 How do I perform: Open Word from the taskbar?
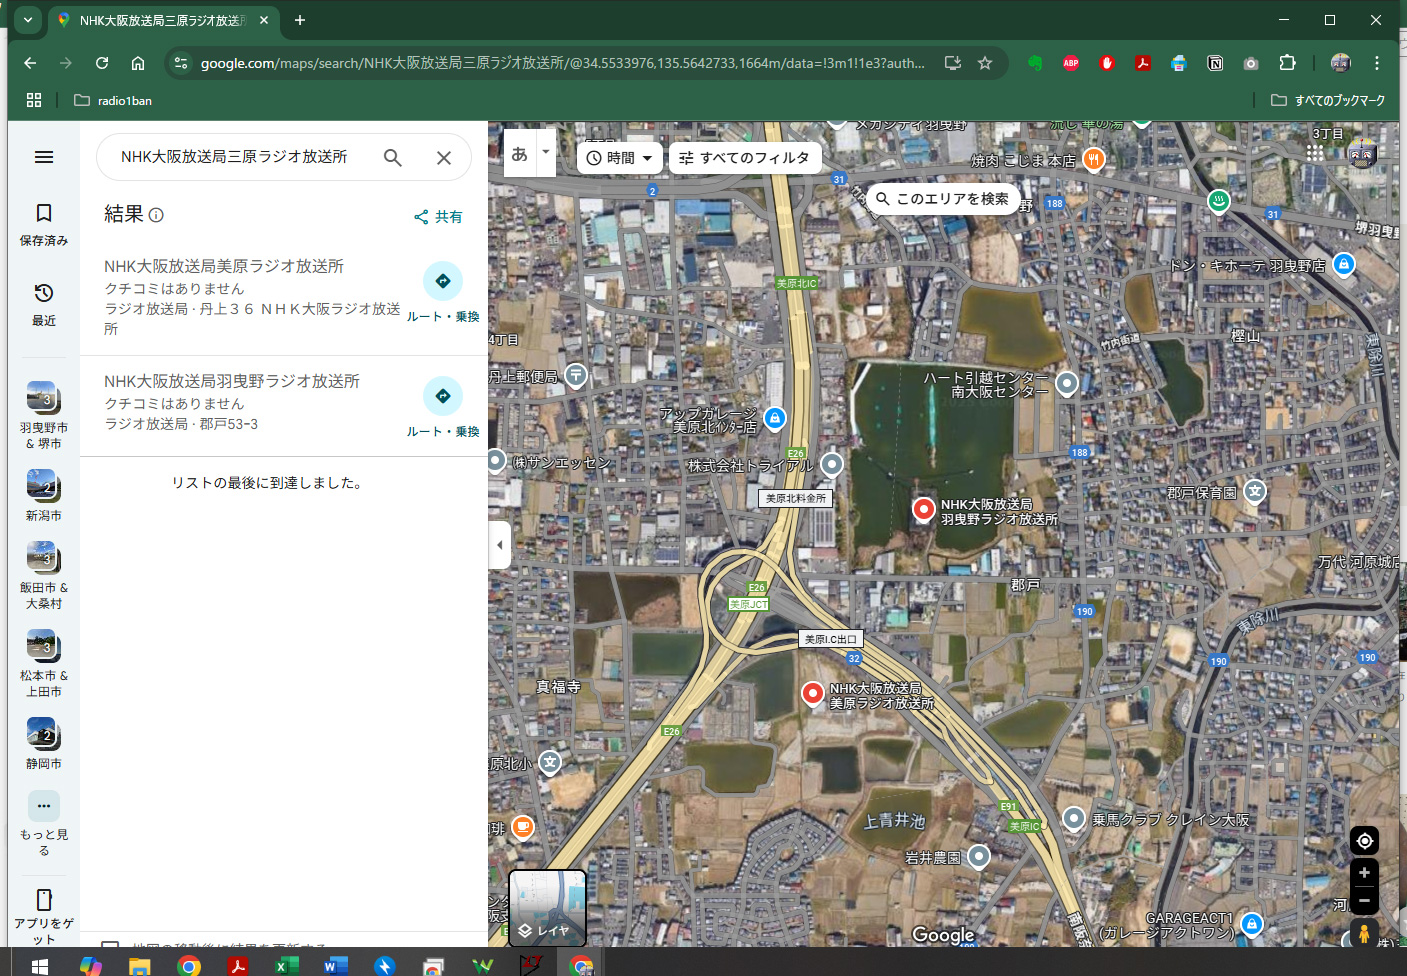pyautogui.click(x=335, y=966)
